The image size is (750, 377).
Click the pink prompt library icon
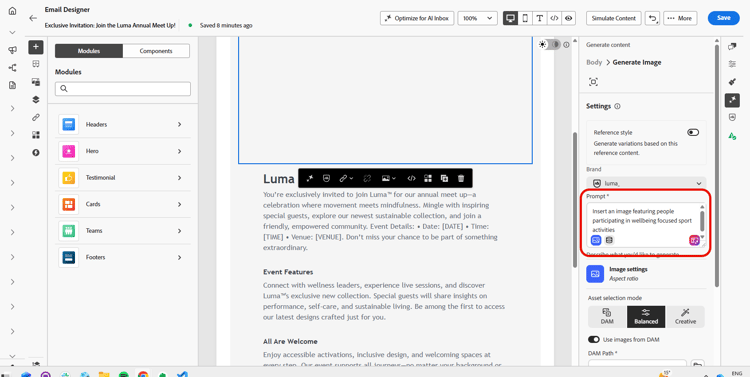(694, 240)
